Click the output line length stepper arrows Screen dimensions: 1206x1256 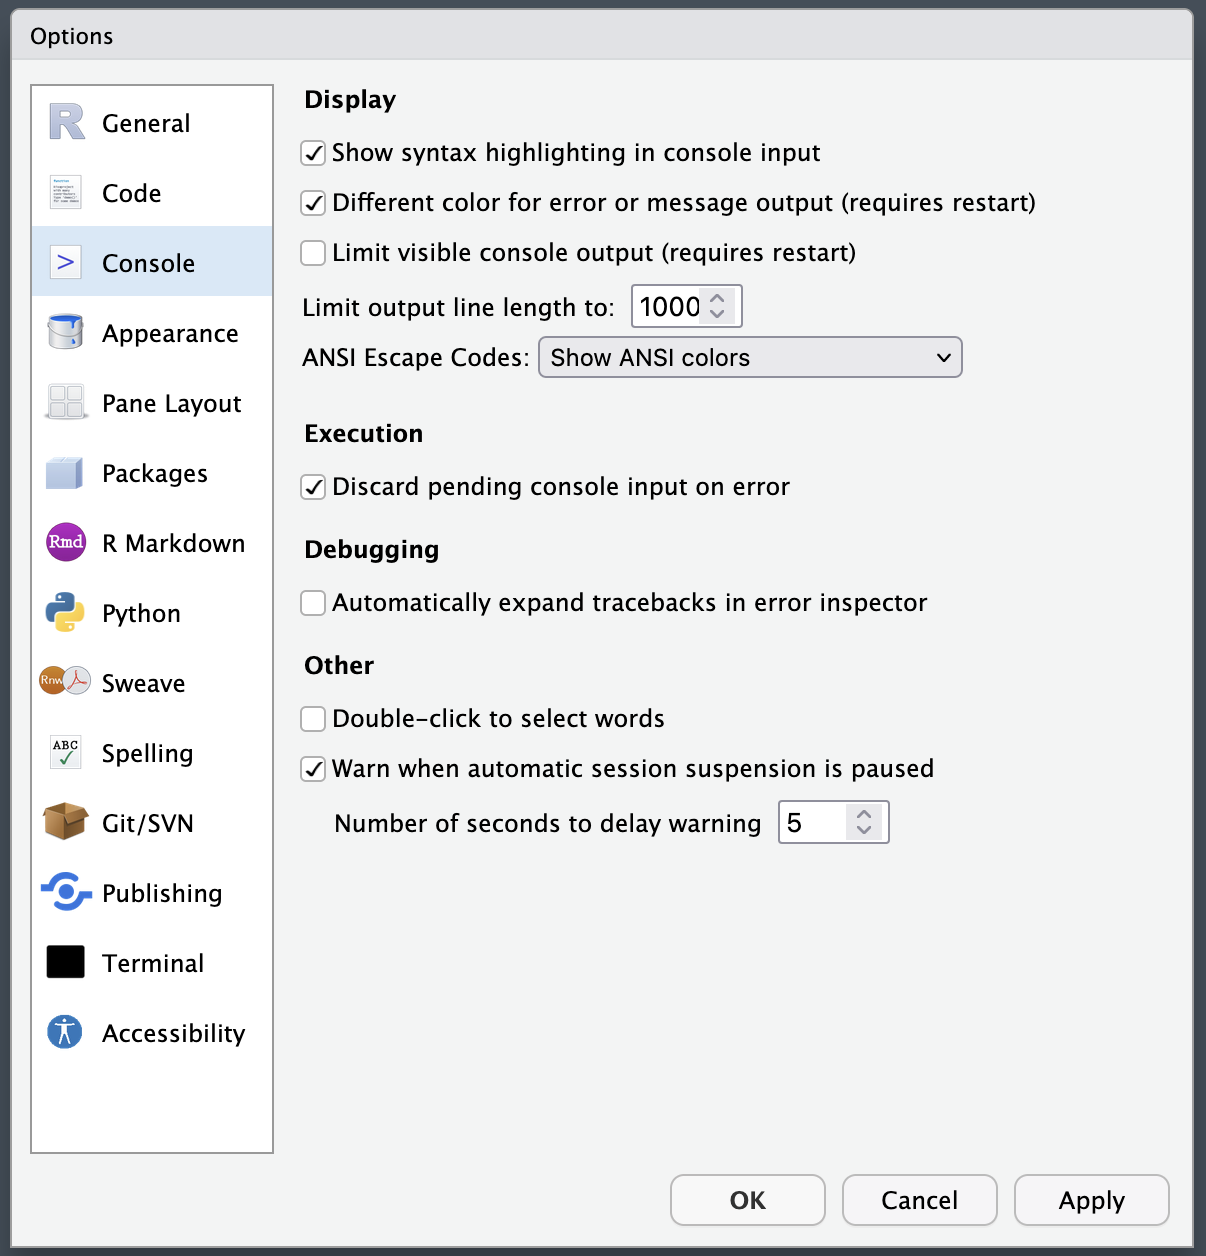coord(717,306)
